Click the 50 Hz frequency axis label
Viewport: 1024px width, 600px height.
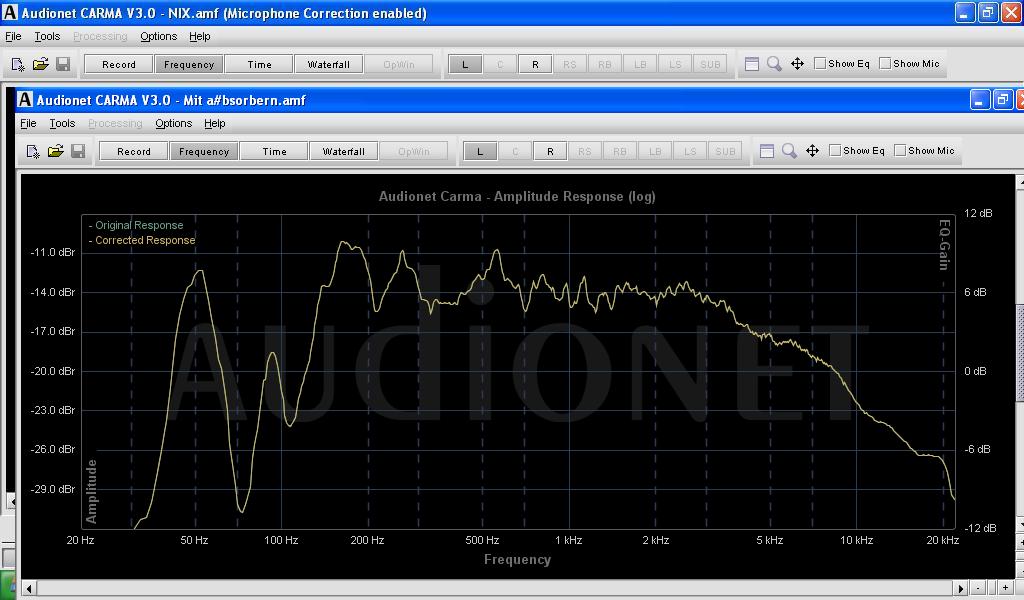click(x=194, y=540)
